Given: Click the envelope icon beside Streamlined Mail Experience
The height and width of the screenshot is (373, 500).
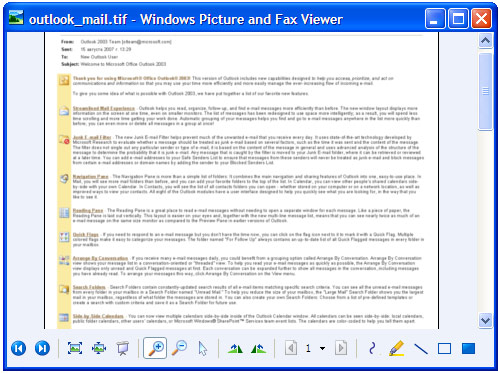Looking at the screenshot, I should (x=64, y=111).
